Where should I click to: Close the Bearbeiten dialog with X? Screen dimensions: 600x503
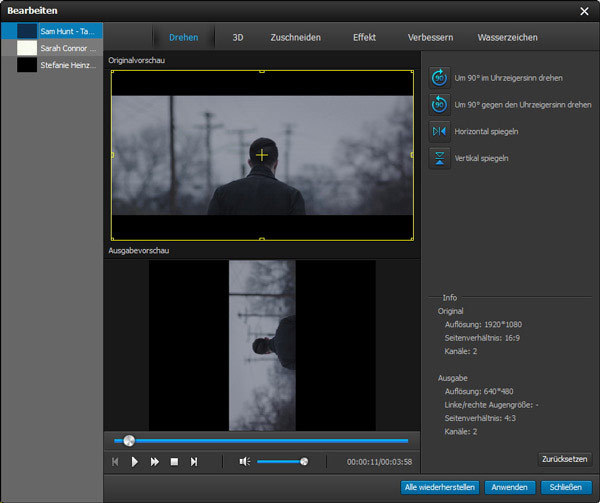[x=584, y=11]
